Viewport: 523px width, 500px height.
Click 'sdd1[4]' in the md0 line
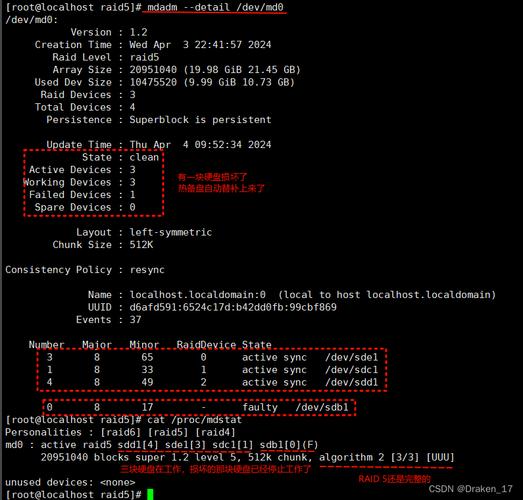(138, 445)
